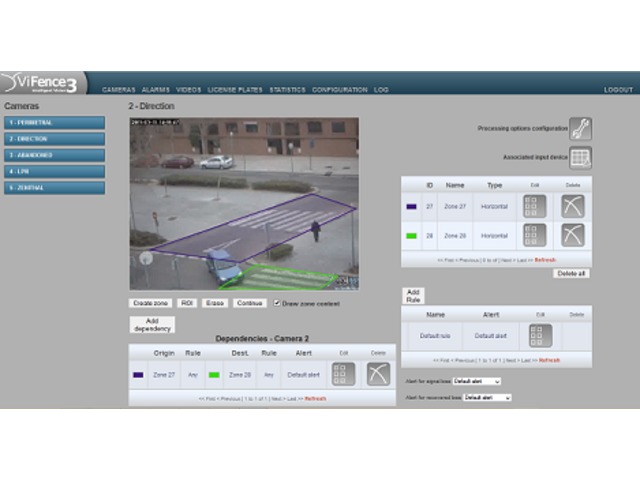
Task: Edit the Zone 27 to Zone 28 dependency
Action: 343,374
